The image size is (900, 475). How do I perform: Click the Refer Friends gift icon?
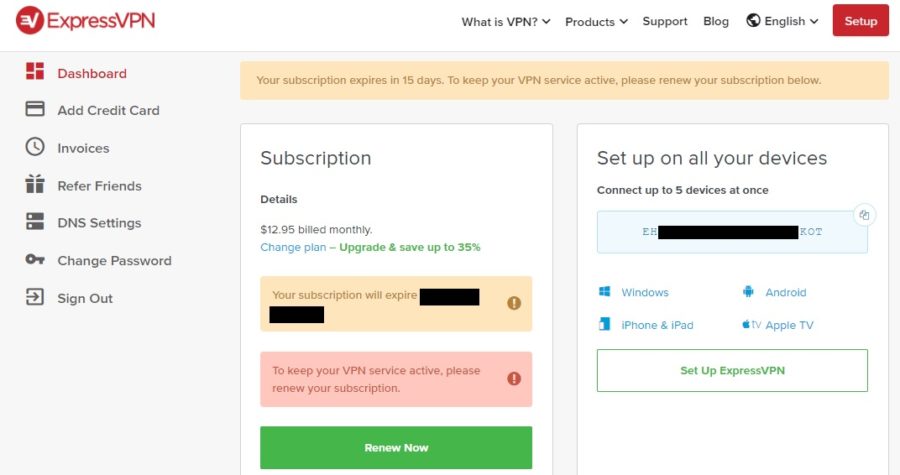(35, 184)
